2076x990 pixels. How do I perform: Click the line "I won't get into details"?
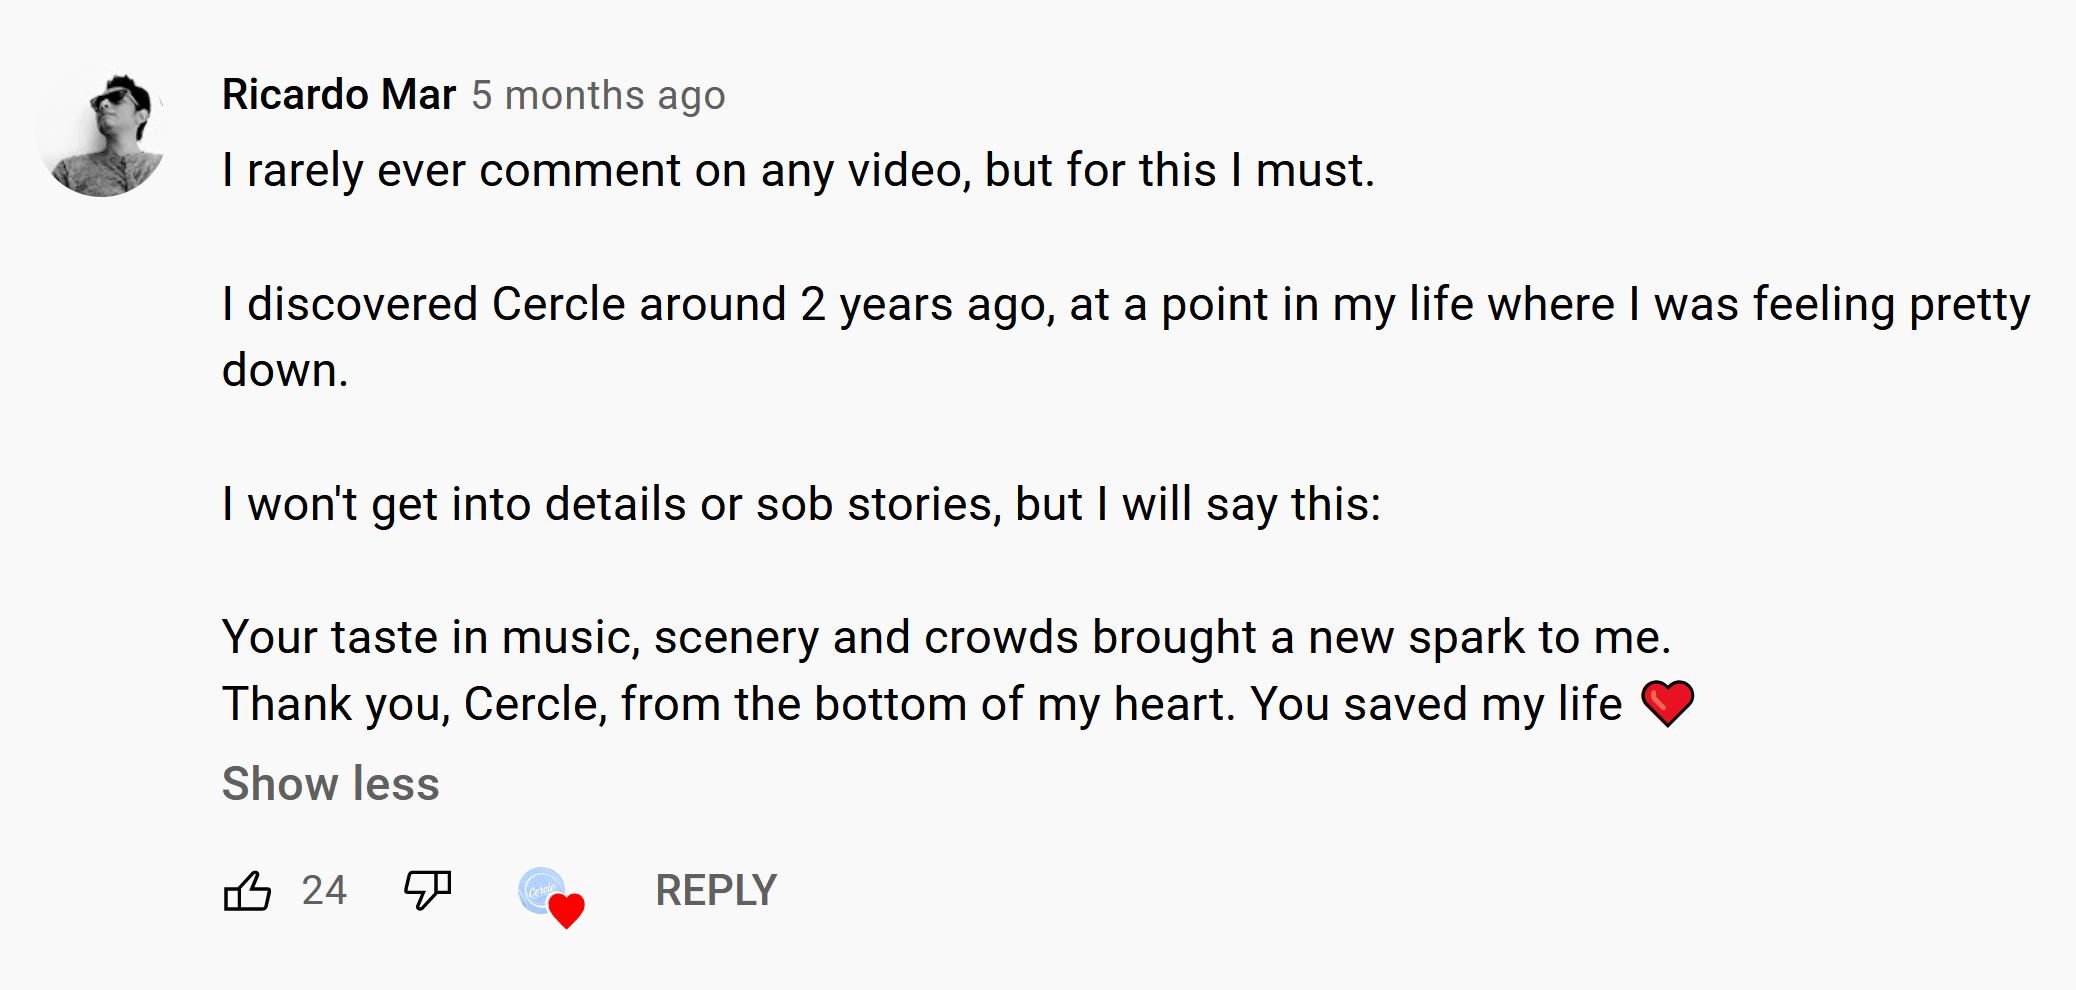[800, 503]
